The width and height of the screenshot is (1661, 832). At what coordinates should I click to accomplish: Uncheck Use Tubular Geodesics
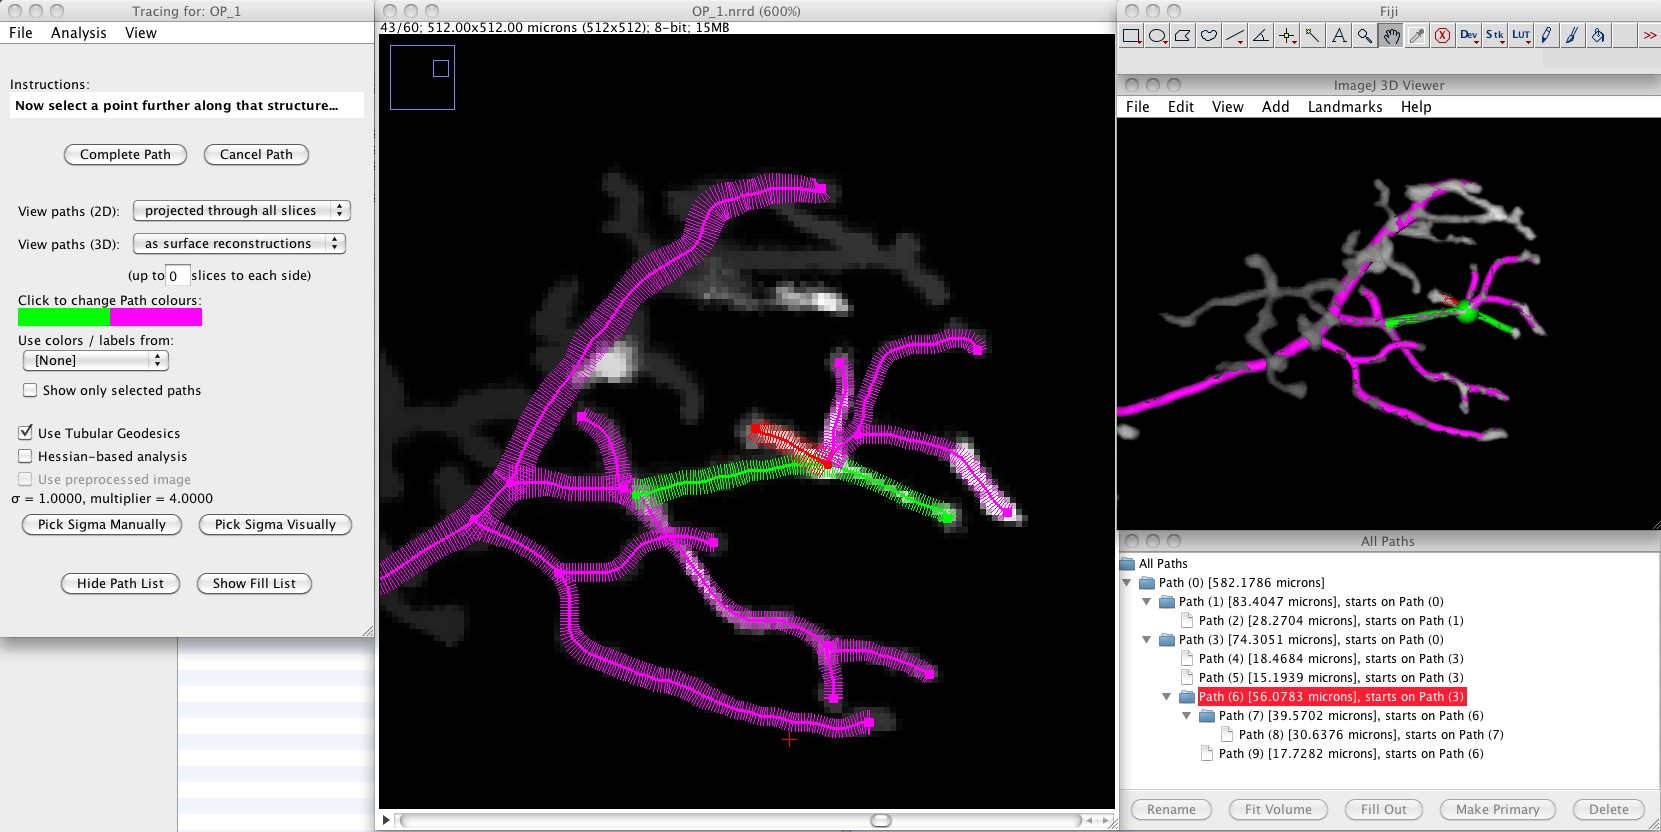click(x=26, y=433)
